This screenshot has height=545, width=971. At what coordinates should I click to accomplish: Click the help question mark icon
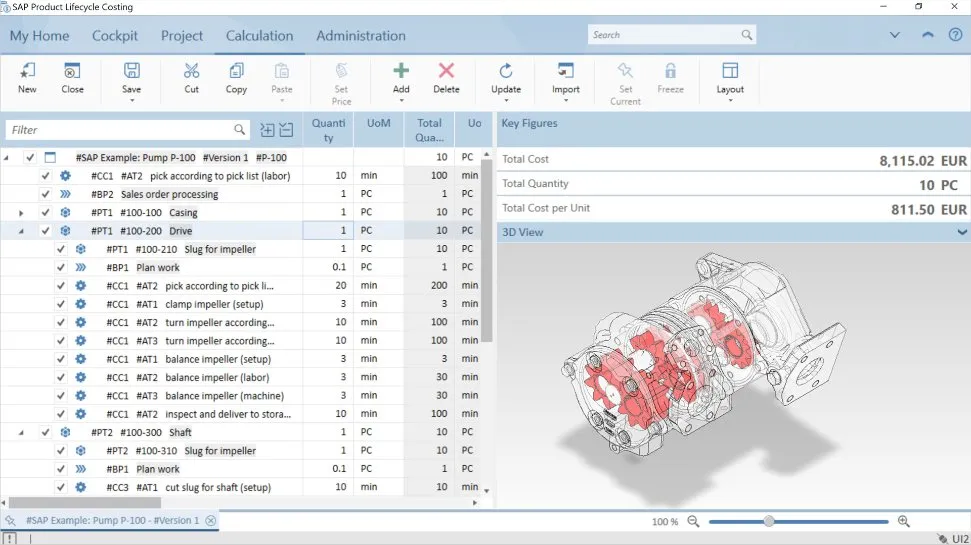(x=955, y=35)
